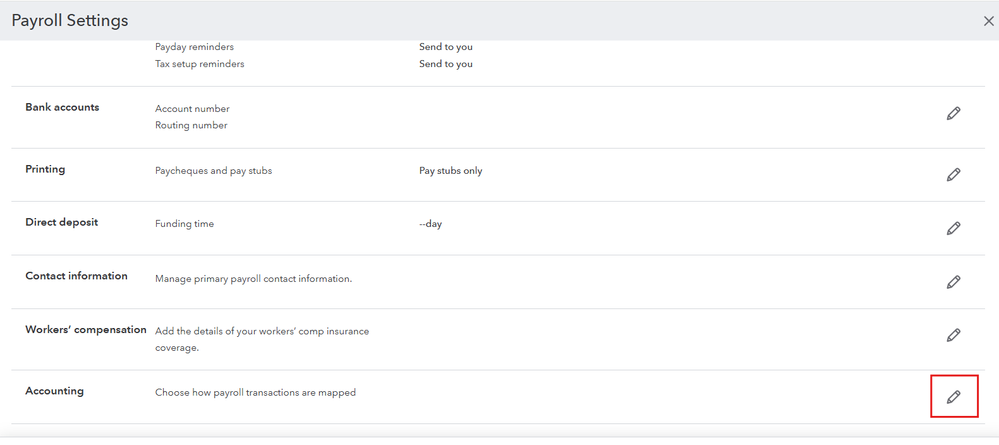Edit Workers' compensation details
The width and height of the screenshot is (999, 445).
click(953, 336)
